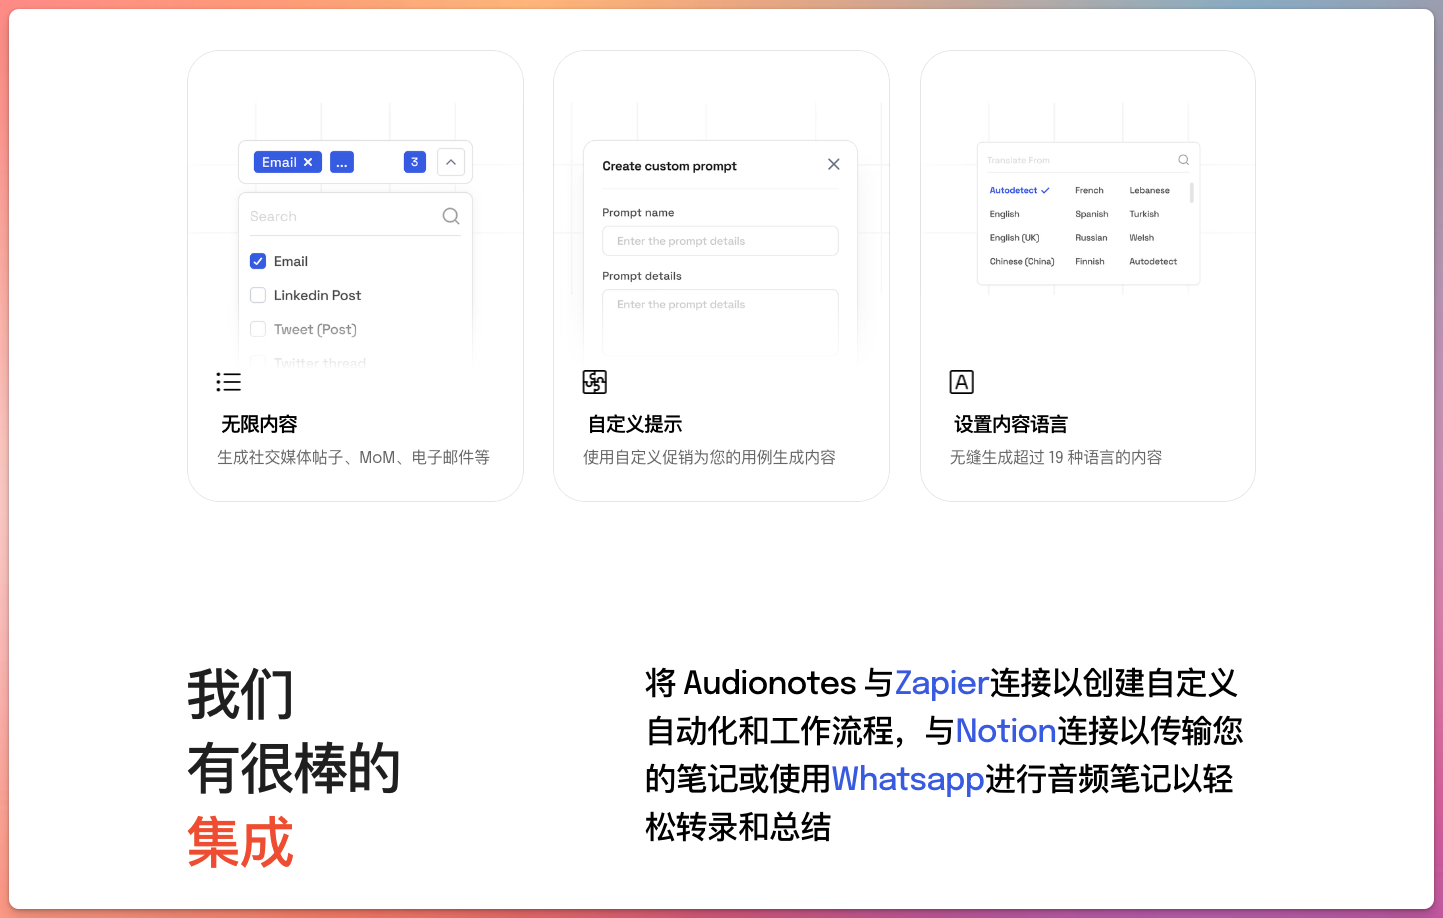Screen dimensions: 1443x918
Task: Choose Russian from the language list
Action: tap(1090, 237)
